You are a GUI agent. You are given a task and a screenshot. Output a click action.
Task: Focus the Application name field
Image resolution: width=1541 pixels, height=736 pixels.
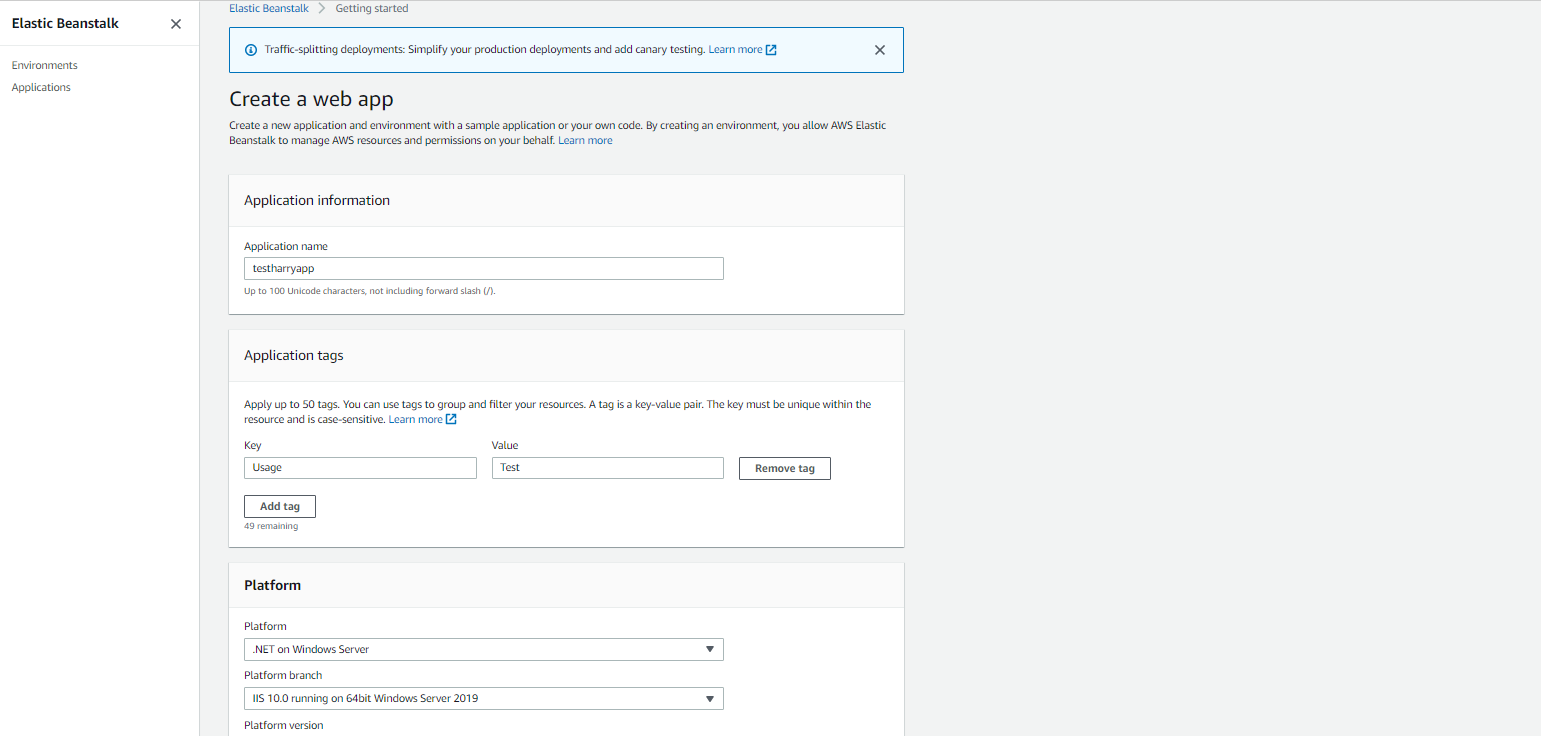(483, 268)
